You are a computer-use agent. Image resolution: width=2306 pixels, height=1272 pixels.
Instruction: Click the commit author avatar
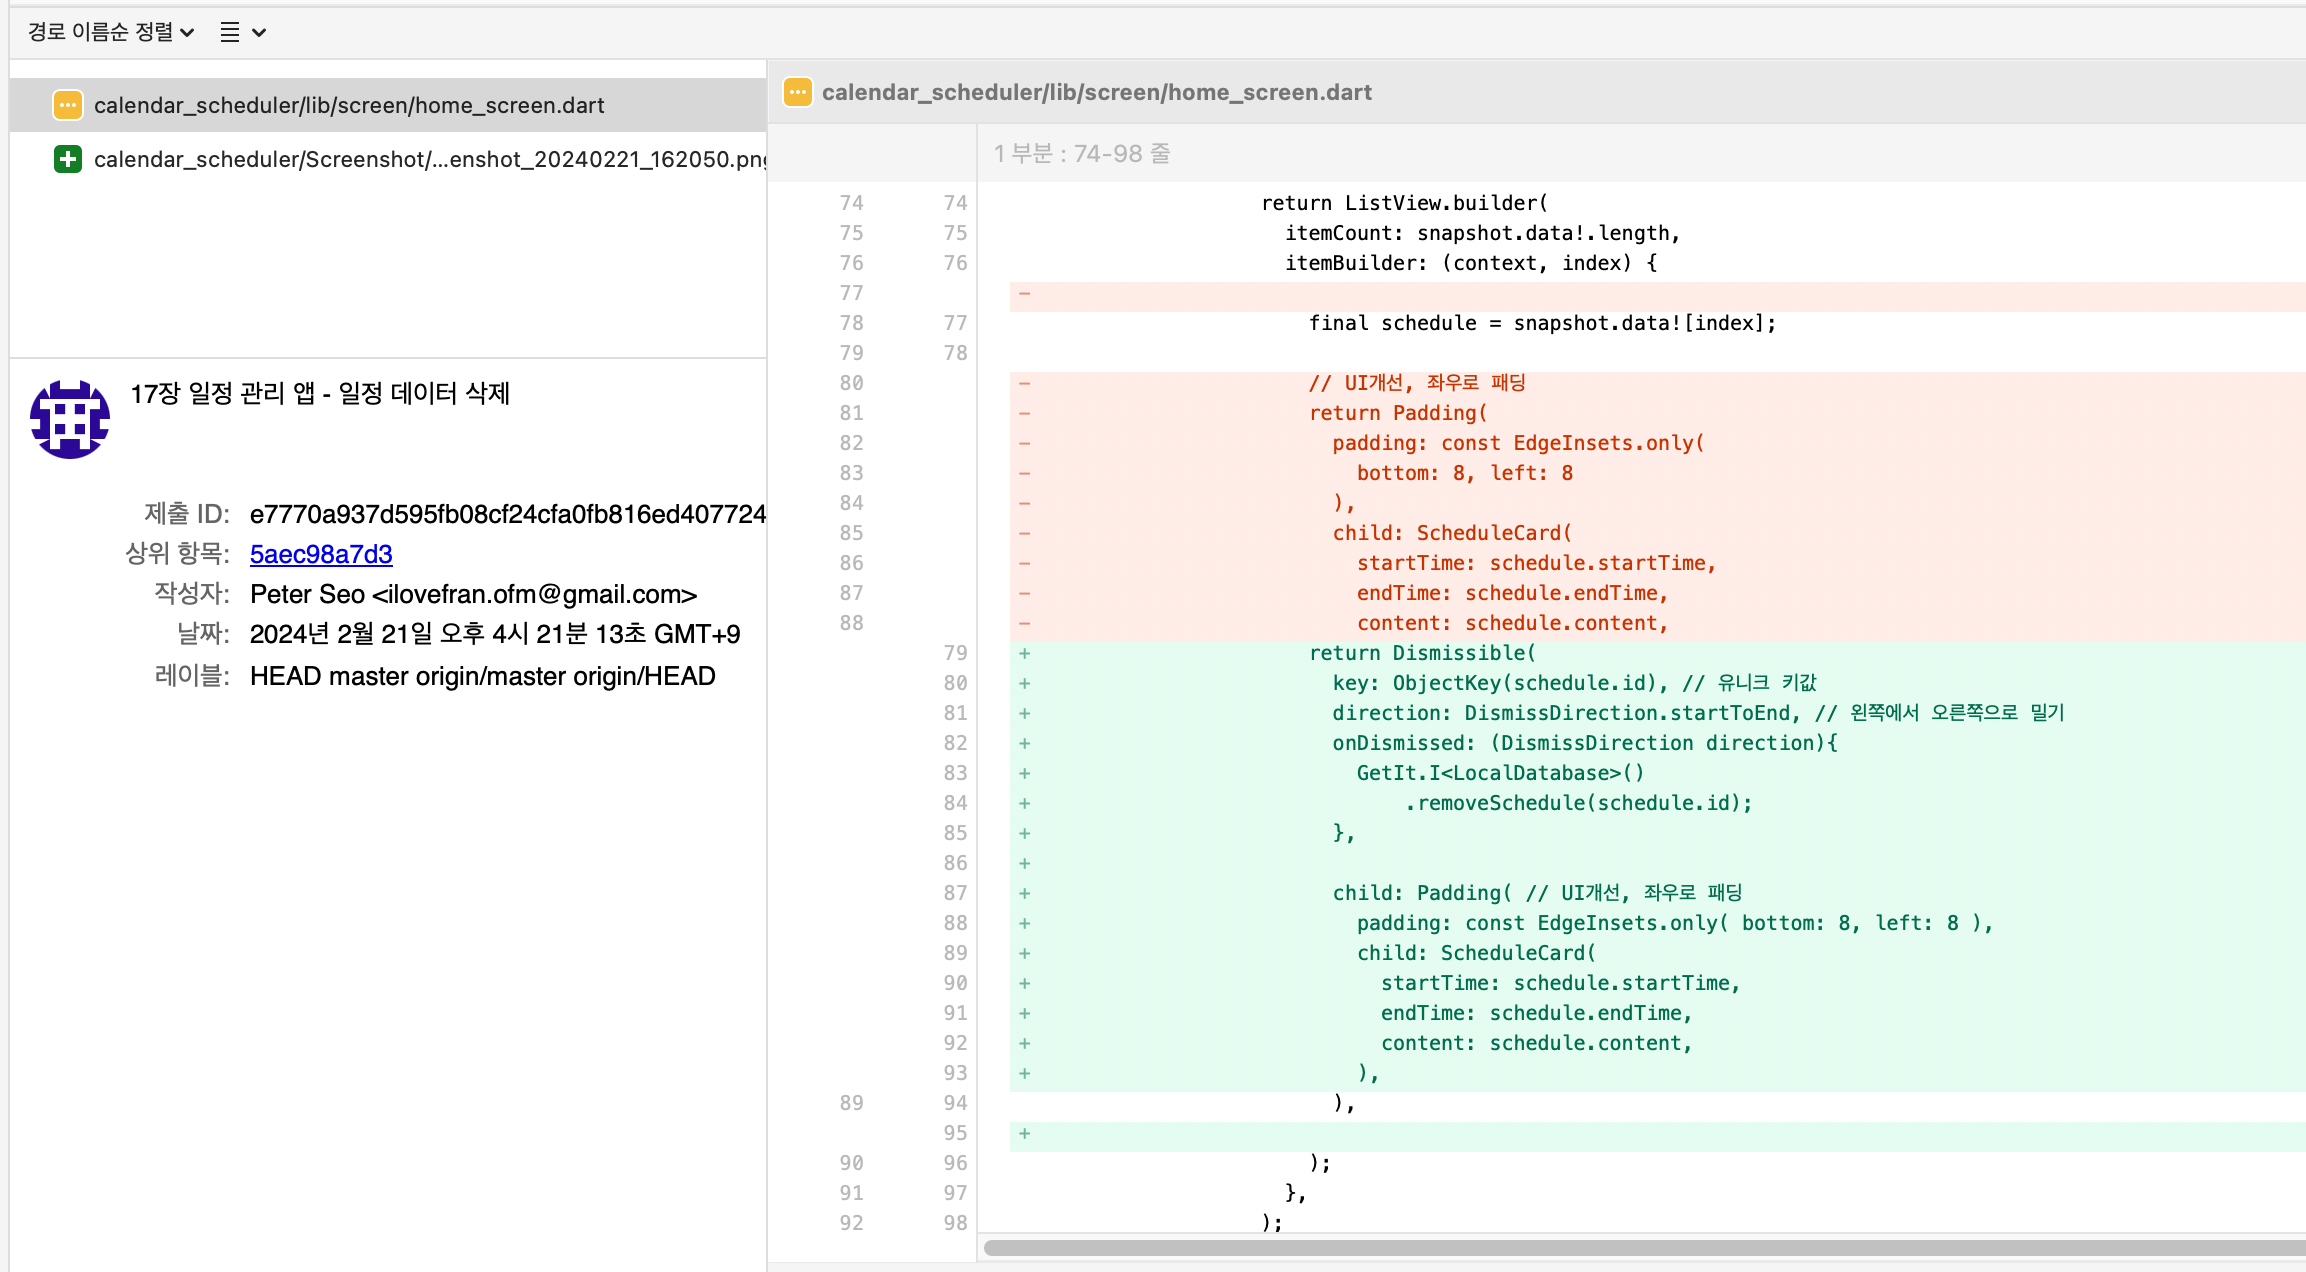tap(69, 419)
